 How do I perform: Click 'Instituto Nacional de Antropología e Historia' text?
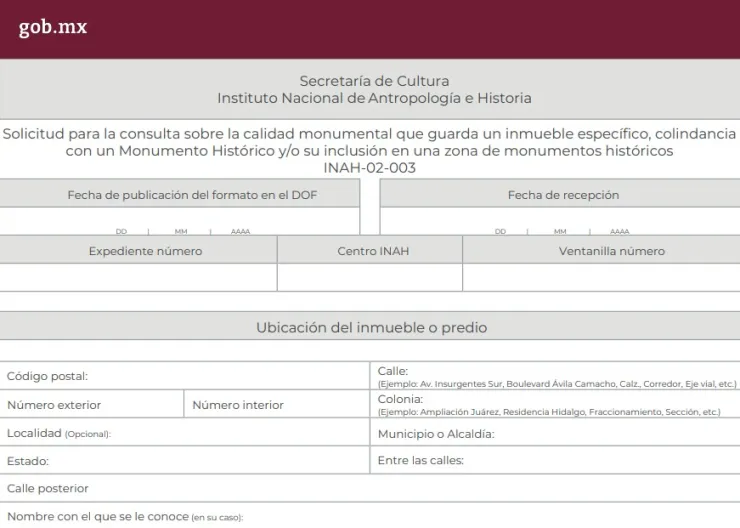point(374,98)
